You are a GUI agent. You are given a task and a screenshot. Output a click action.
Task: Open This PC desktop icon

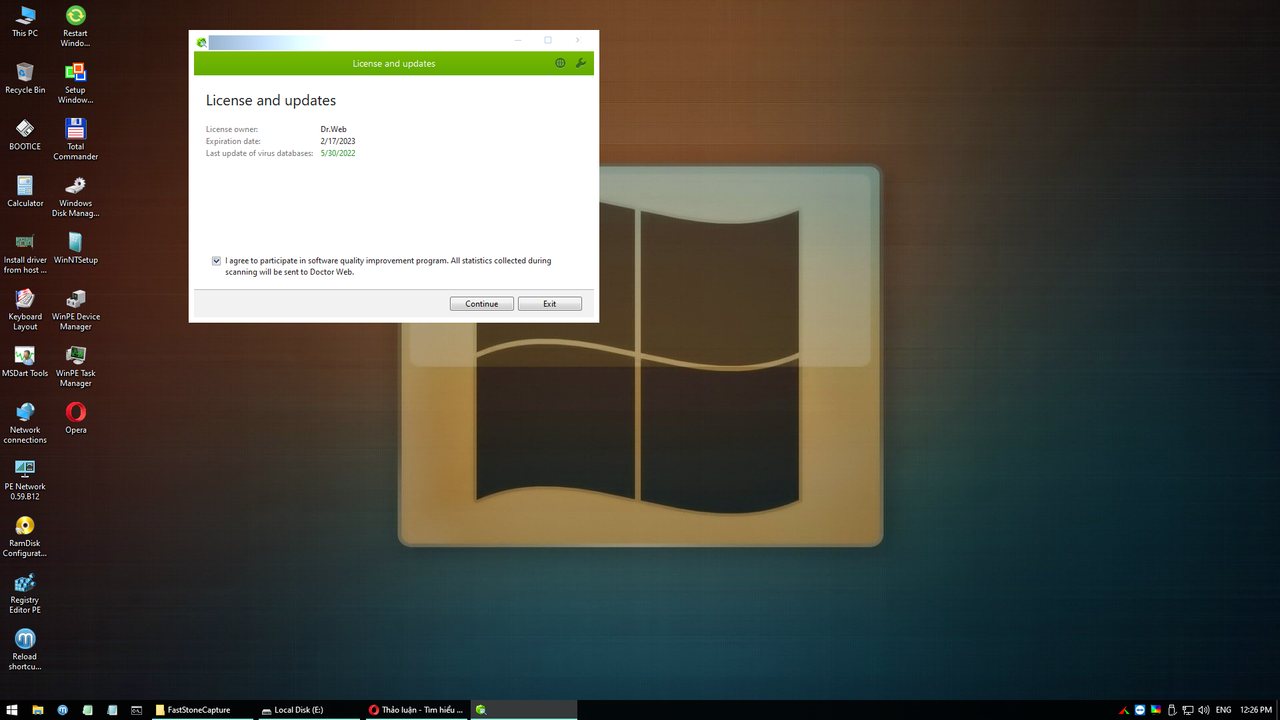pyautogui.click(x=25, y=21)
